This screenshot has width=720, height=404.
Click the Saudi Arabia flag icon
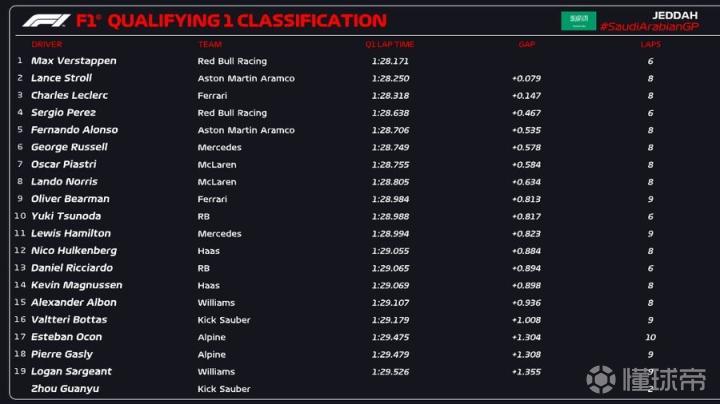pyautogui.click(x=577, y=20)
